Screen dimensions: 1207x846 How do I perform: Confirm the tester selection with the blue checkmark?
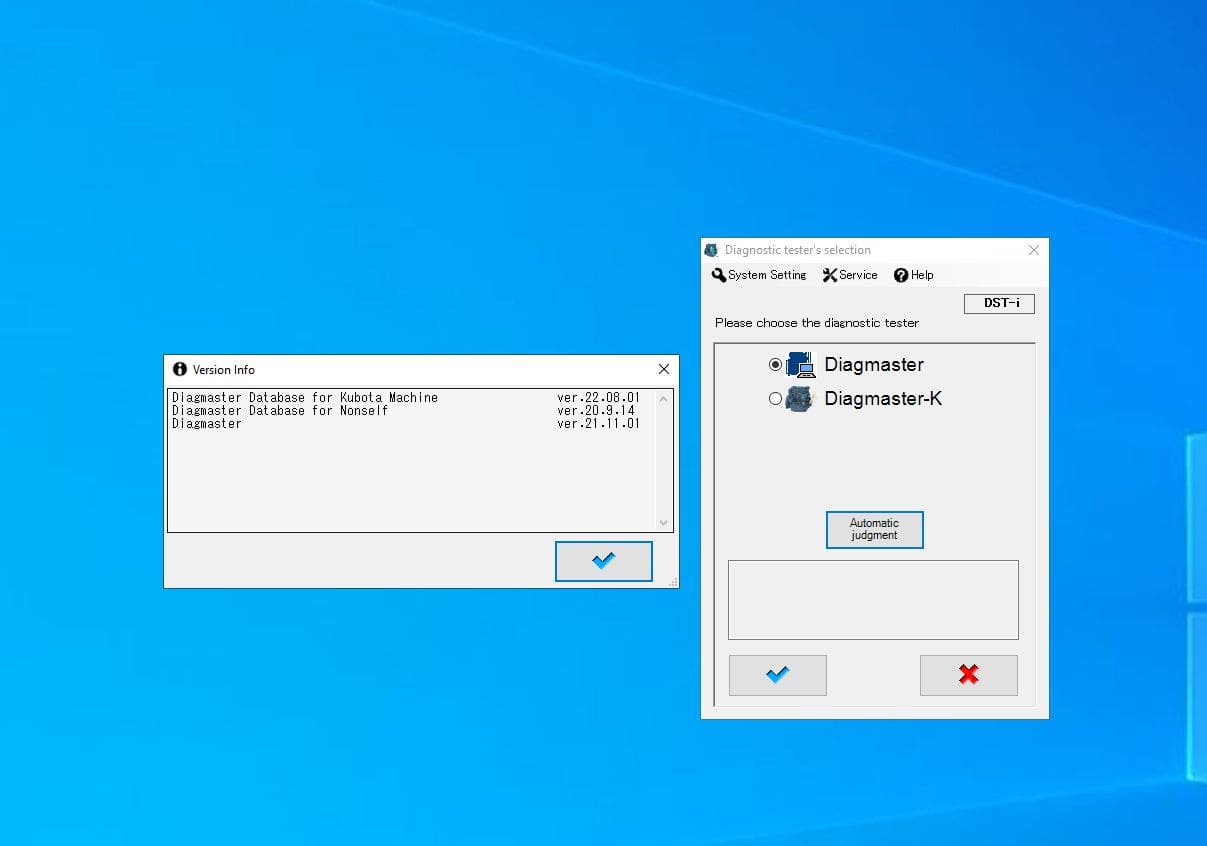(x=778, y=675)
